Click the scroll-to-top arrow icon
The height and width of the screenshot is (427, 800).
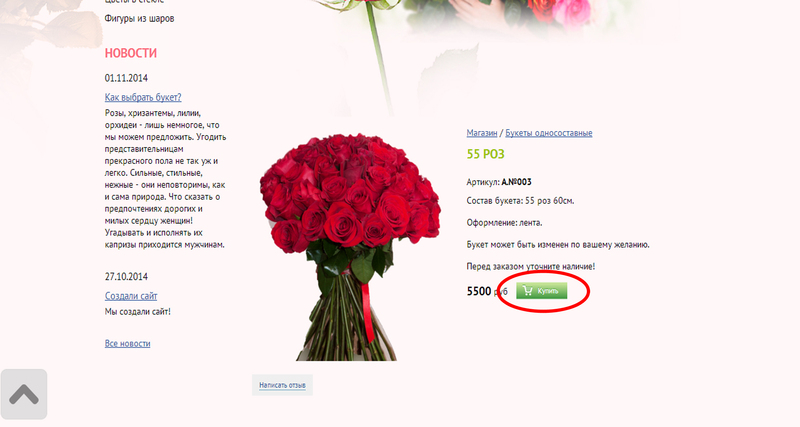[24, 394]
